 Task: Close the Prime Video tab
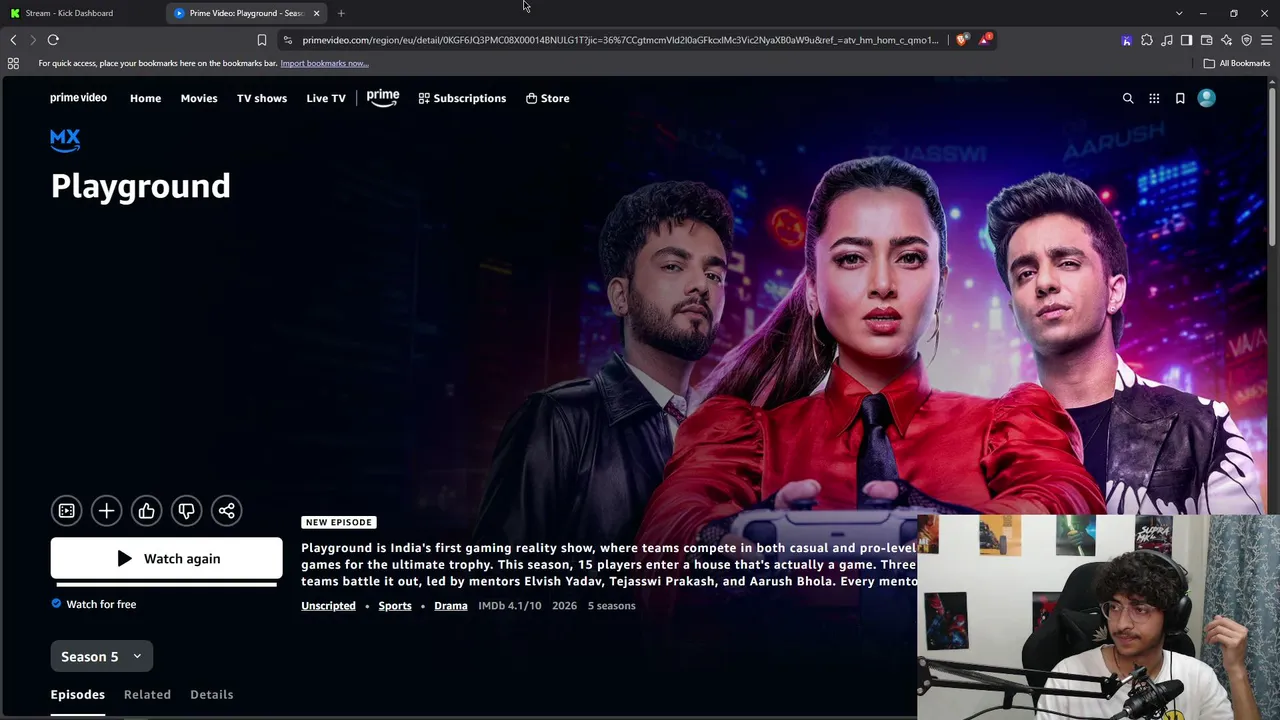pyautogui.click(x=316, y=13)
